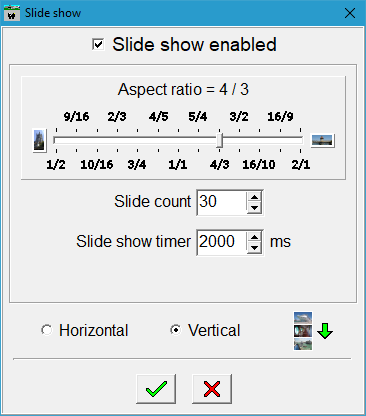This screenshot has height=416, width=366.
Task: Increase Slide count with up arrow
Action: click(254, 197)
